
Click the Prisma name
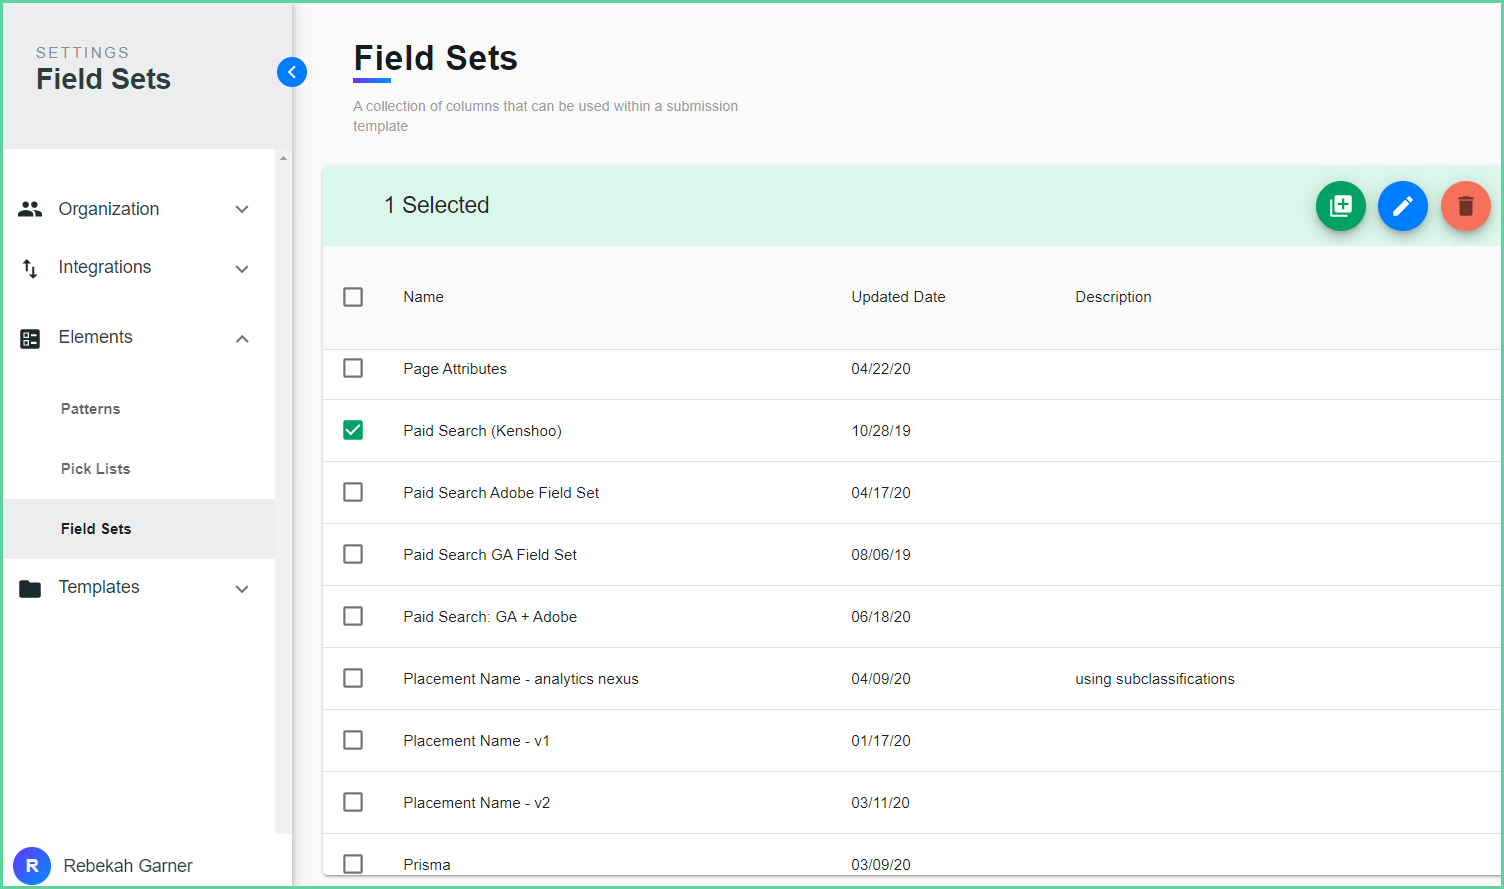[427, 865]
